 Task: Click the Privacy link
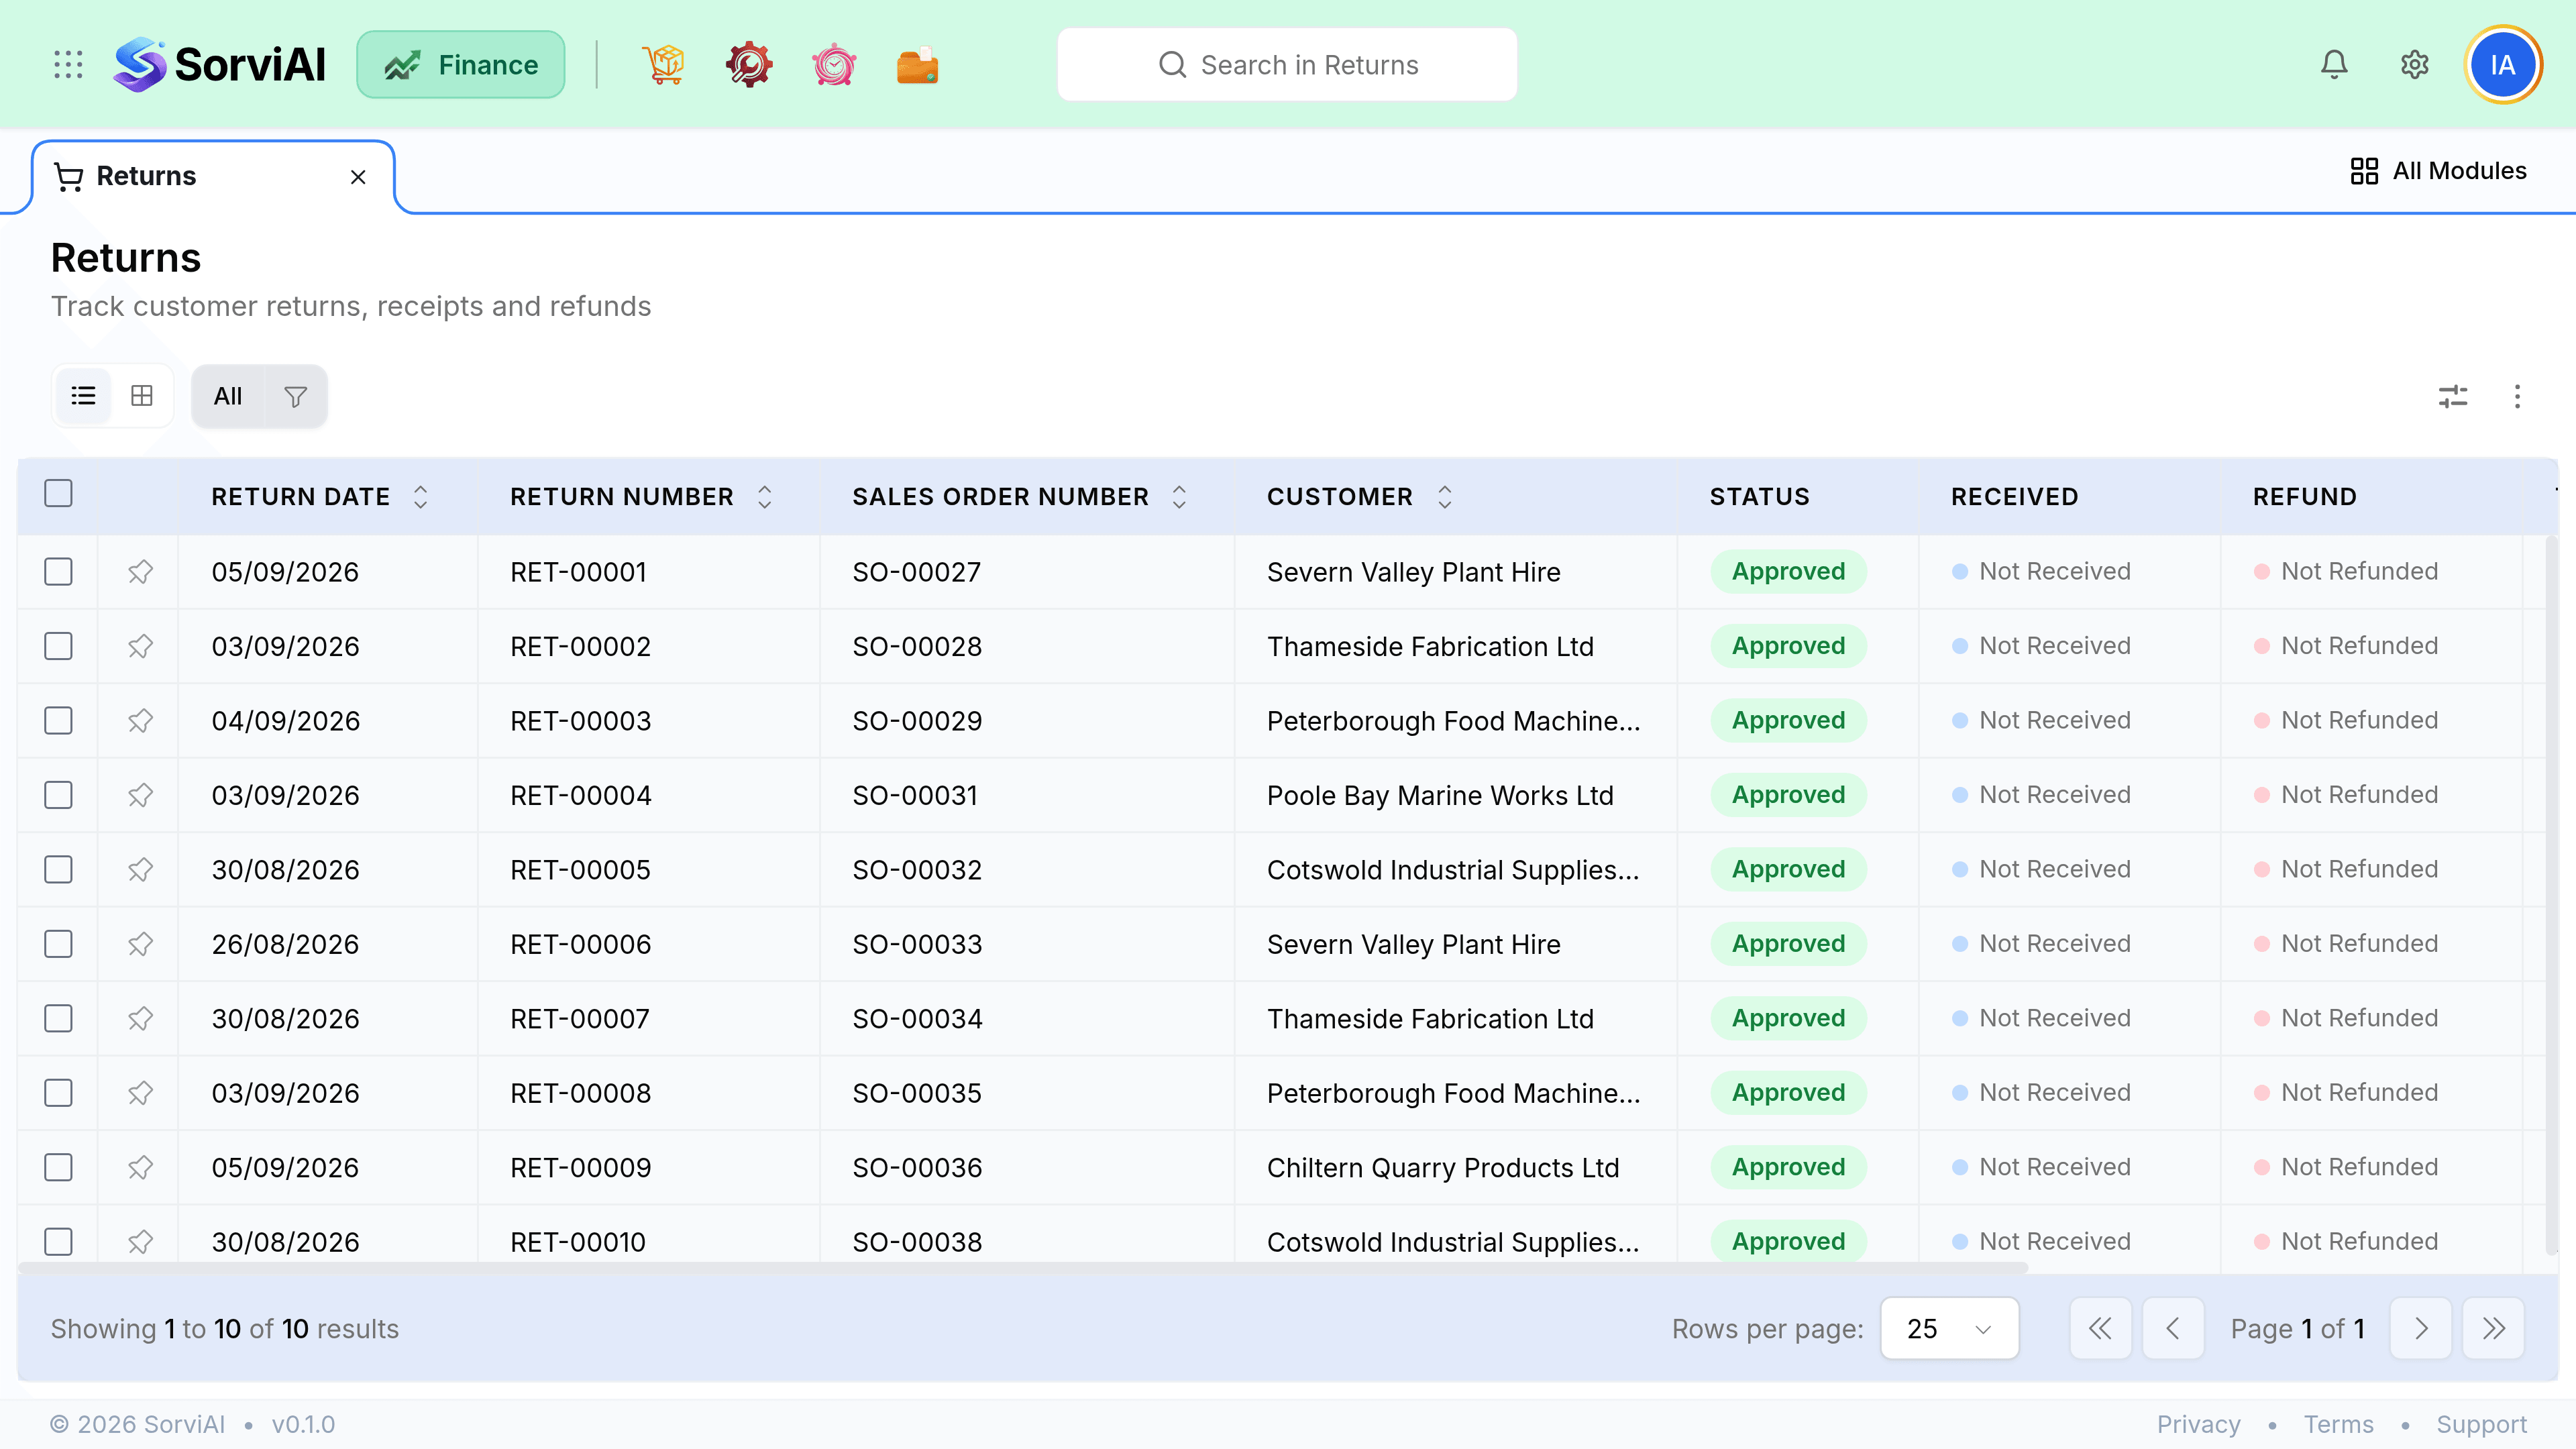click(x=2198, y=1425)
